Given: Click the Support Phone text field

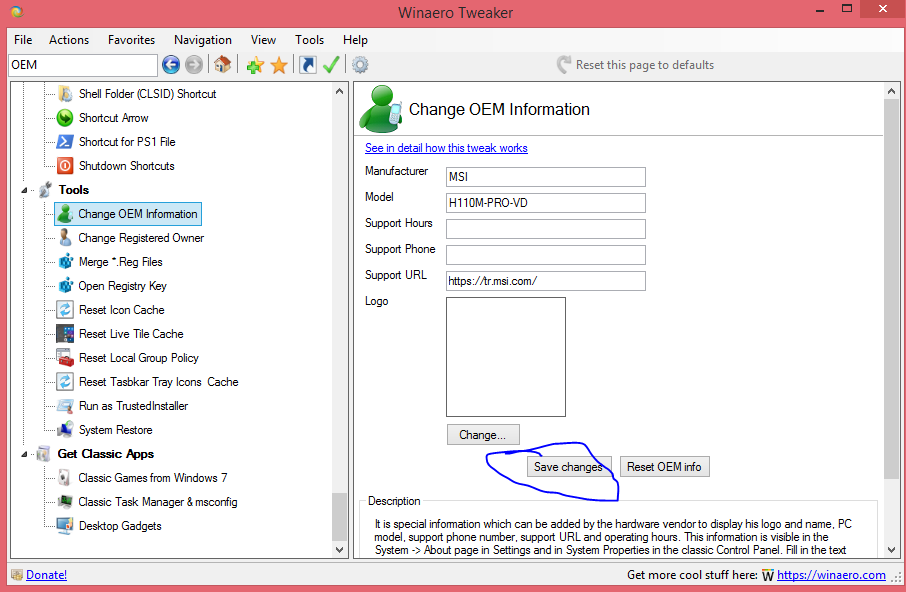Looking at the screenshot, I should pos(545,255).
